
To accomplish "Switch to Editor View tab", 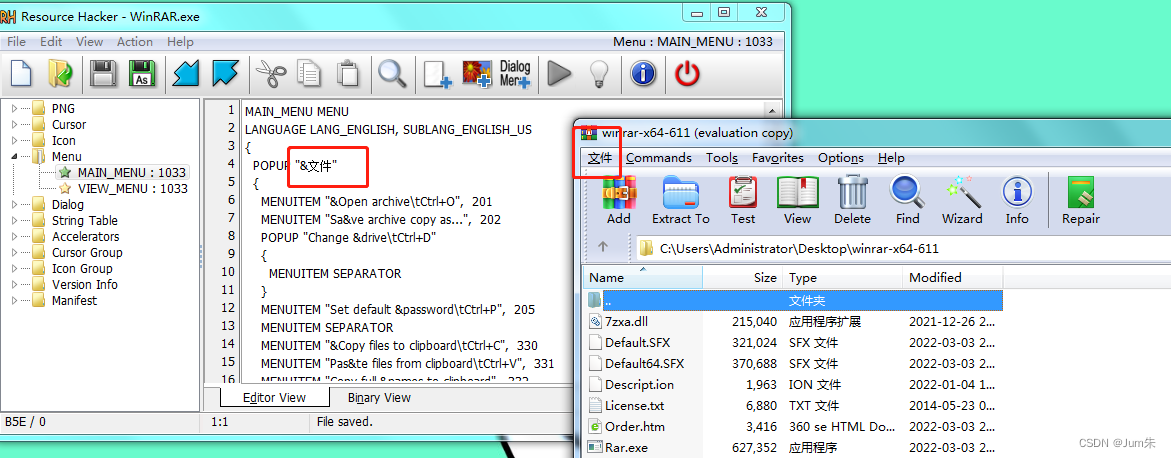I will coord(275,397).
